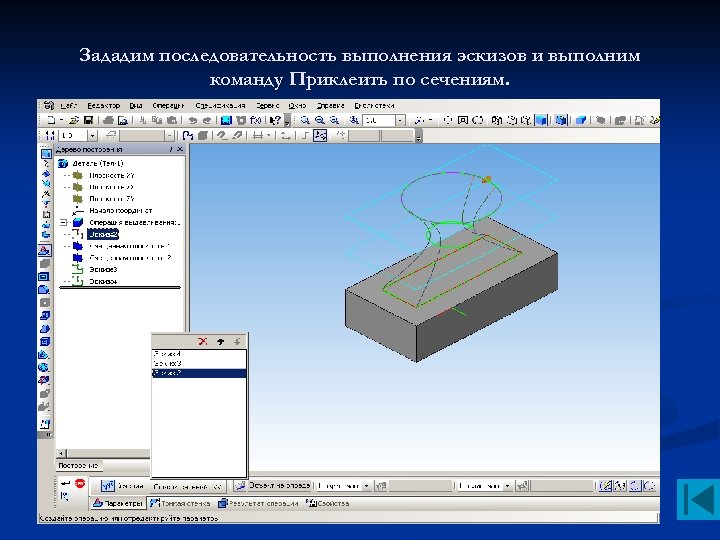This screenshot has width=720, height=540.
Task: Select Эскиз:3 in the sections list
Action: coord(199,363)
